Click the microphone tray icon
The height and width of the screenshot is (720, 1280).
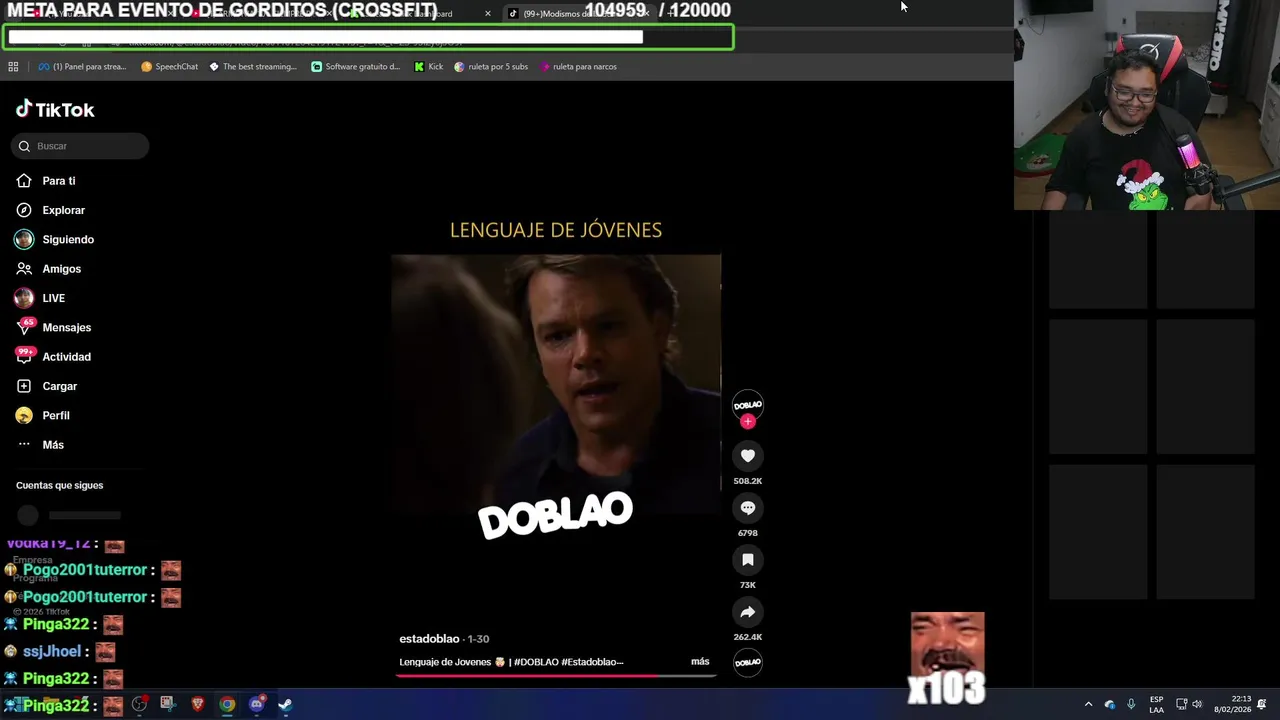tap(1131, 704)
